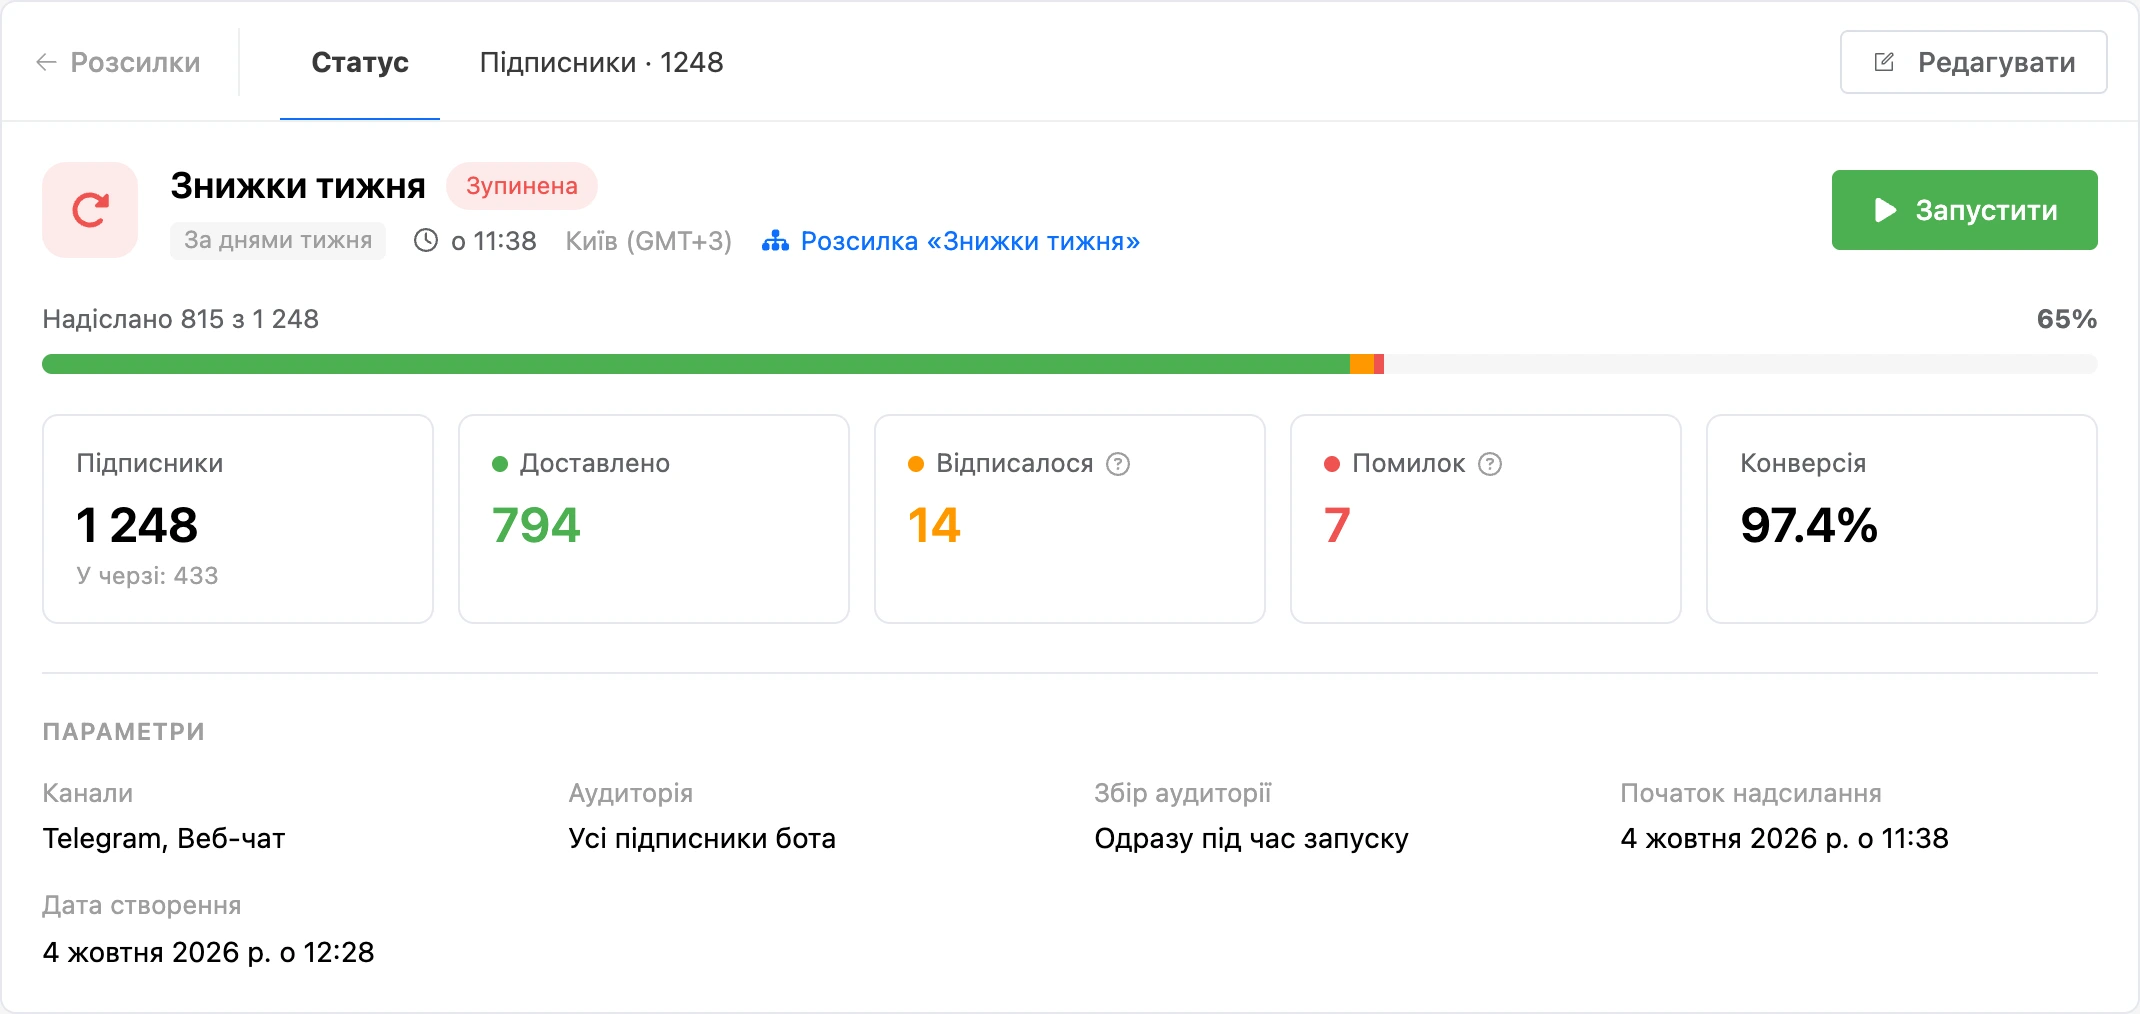Click the red recurring refresh icon
The height and width of the screenshot is (1014, 2140).
click(90, 210)
